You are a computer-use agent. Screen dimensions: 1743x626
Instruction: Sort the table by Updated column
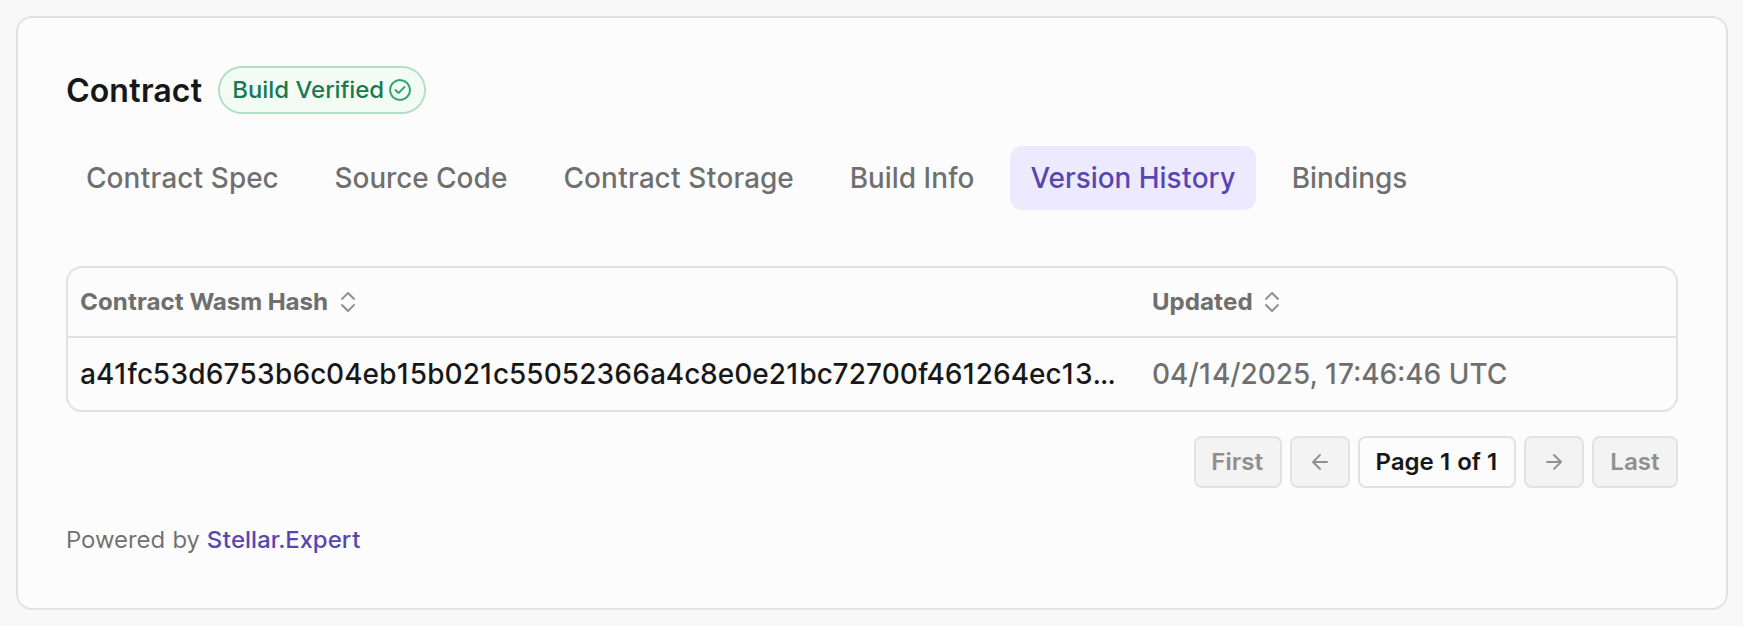click(x=1203, y=302)
